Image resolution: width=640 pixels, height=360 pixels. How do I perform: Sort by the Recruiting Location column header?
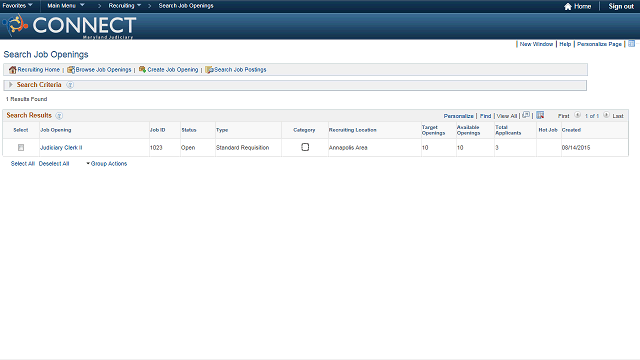click(353, 130)
